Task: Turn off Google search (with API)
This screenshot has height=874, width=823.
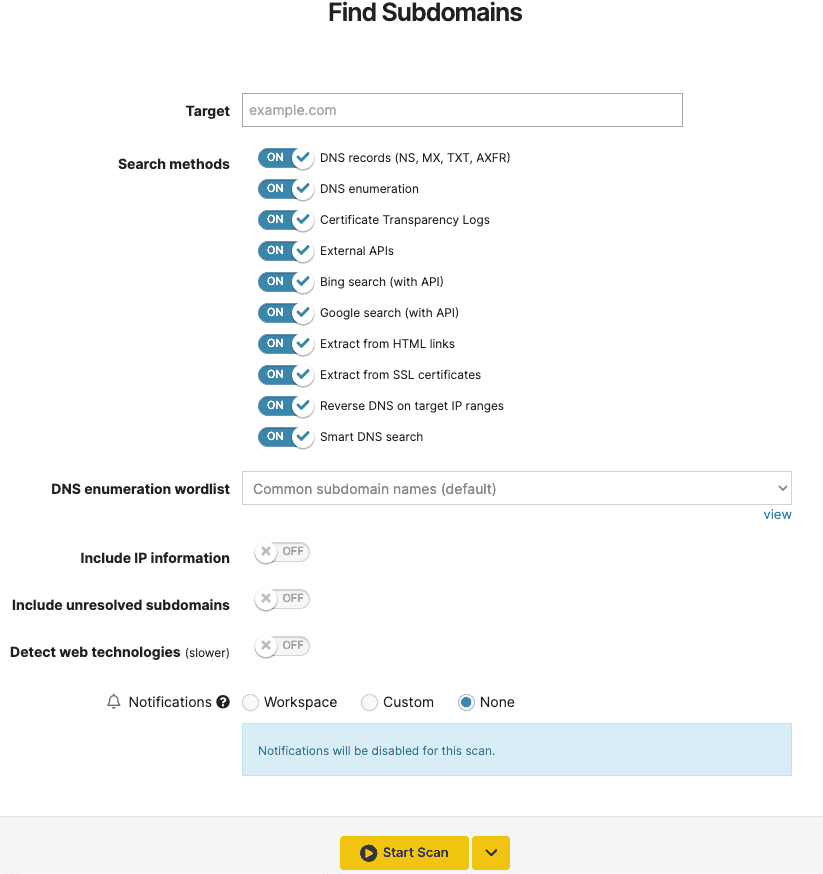Action: (x=286, y=313)
